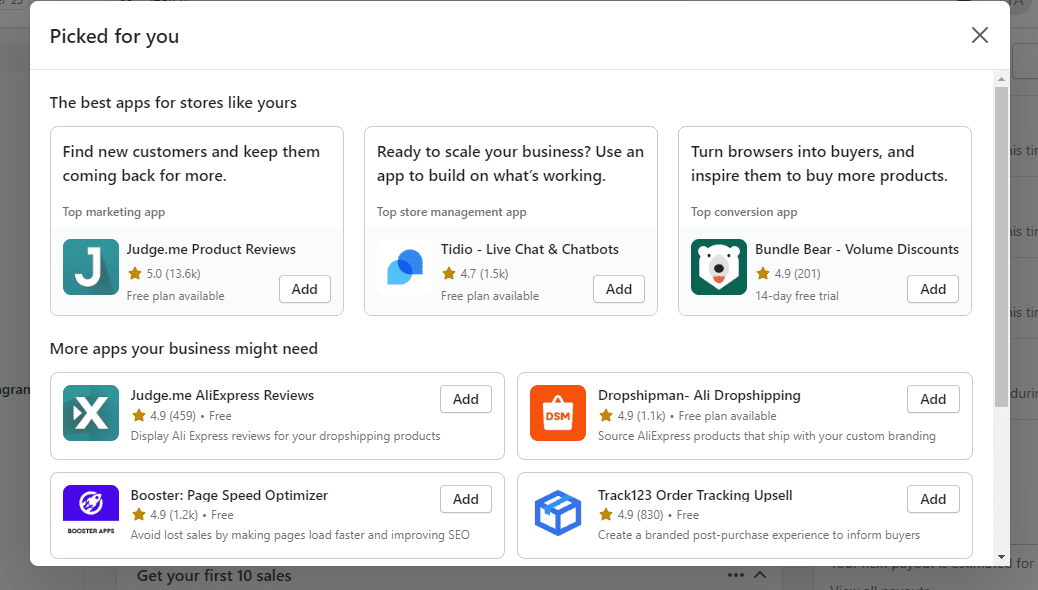This screenshot has width=1038, height=590.
Task: Click the dialog scrollbar up arrow
Action: click(x=1002, y=79)
